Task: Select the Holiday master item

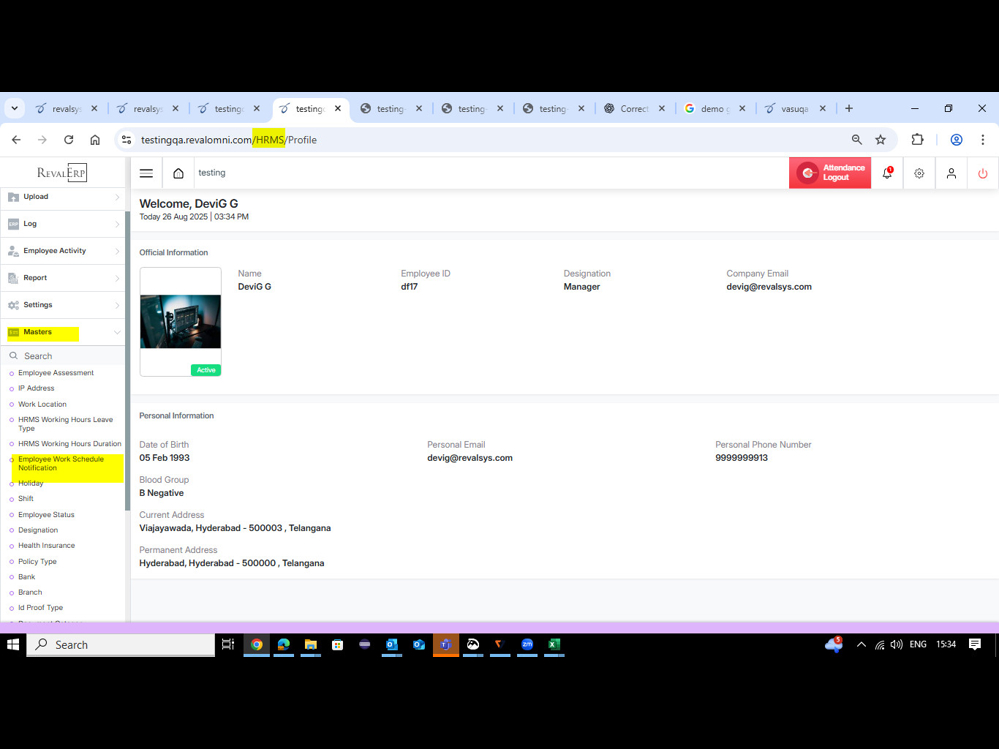Action: (31, 483)
